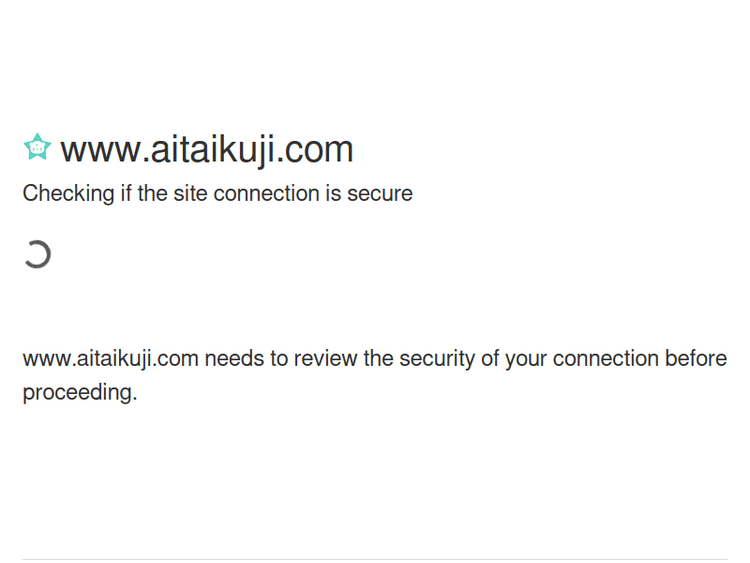Click the word "site" in the subtitle

(x=190, y=193)
